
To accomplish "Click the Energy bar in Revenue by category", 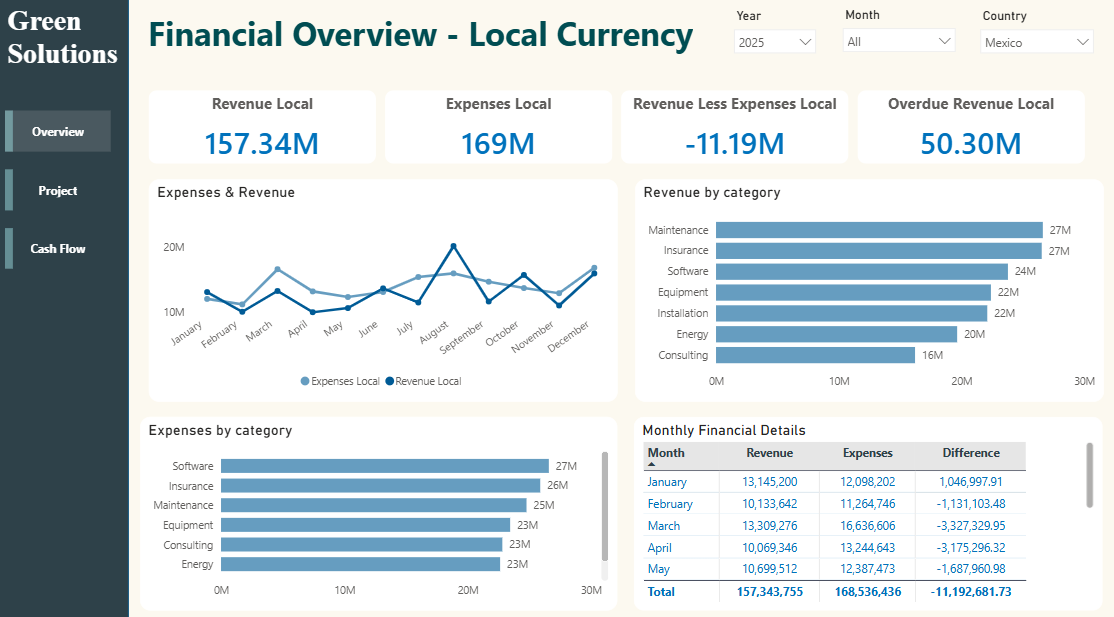I will [836, 334].
